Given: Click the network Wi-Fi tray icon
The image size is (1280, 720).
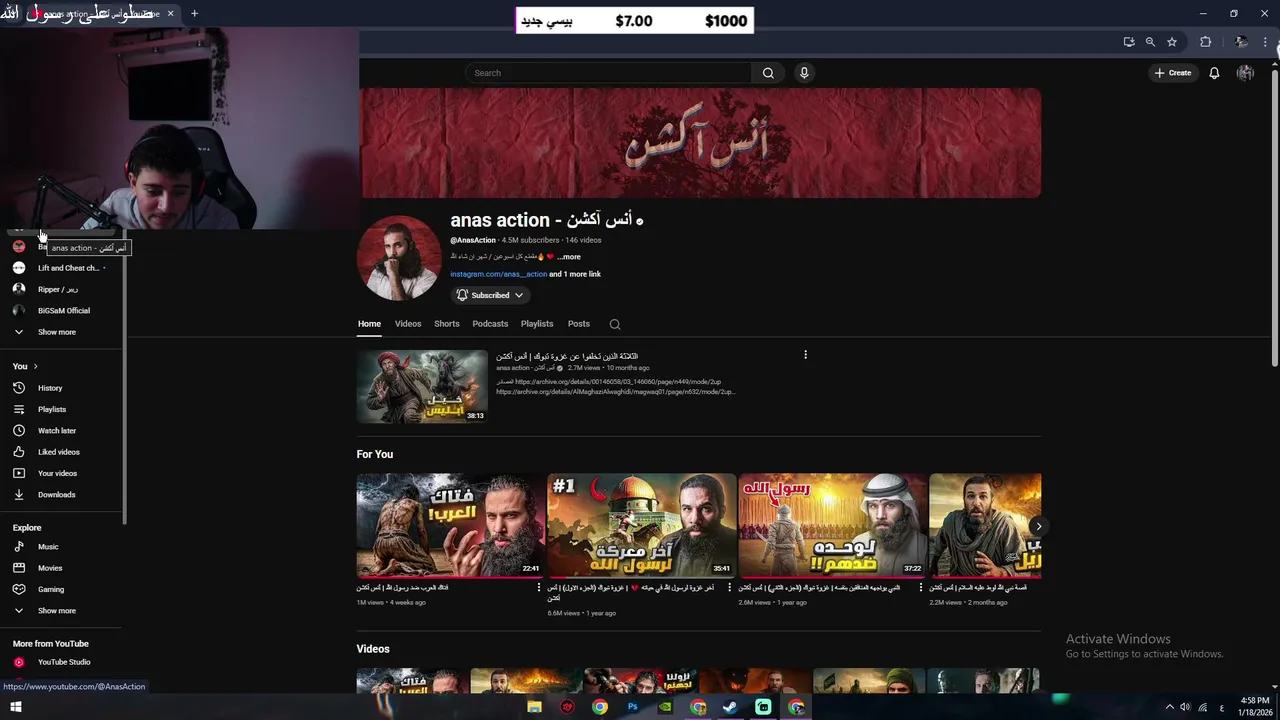Looking at the screenshot, I should [x=1202, y=707].
